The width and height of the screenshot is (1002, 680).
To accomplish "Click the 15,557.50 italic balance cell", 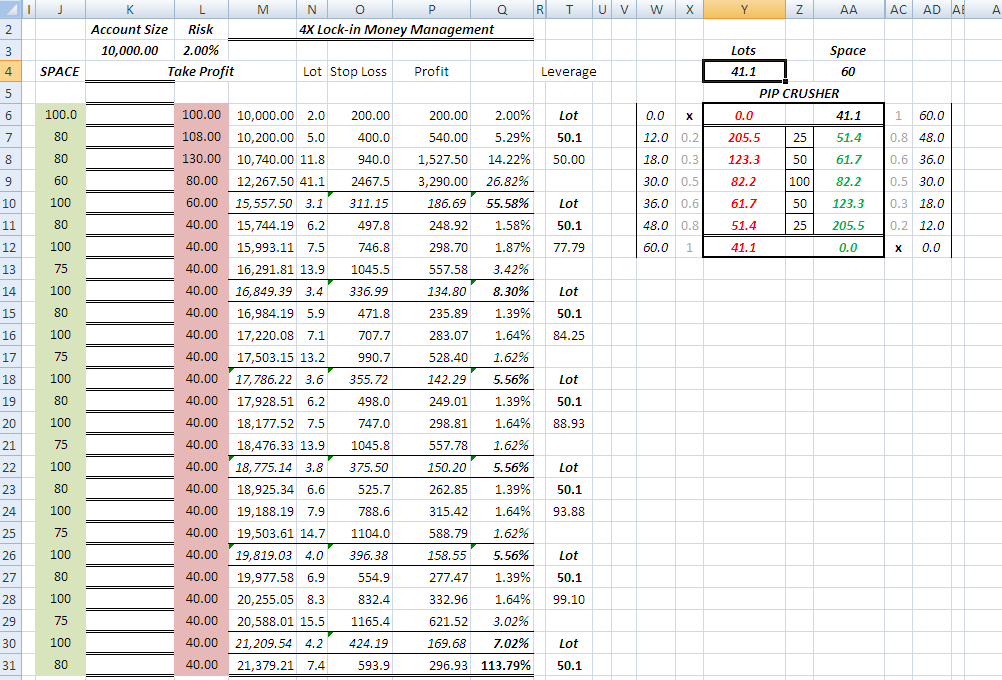I will [263, 203].
